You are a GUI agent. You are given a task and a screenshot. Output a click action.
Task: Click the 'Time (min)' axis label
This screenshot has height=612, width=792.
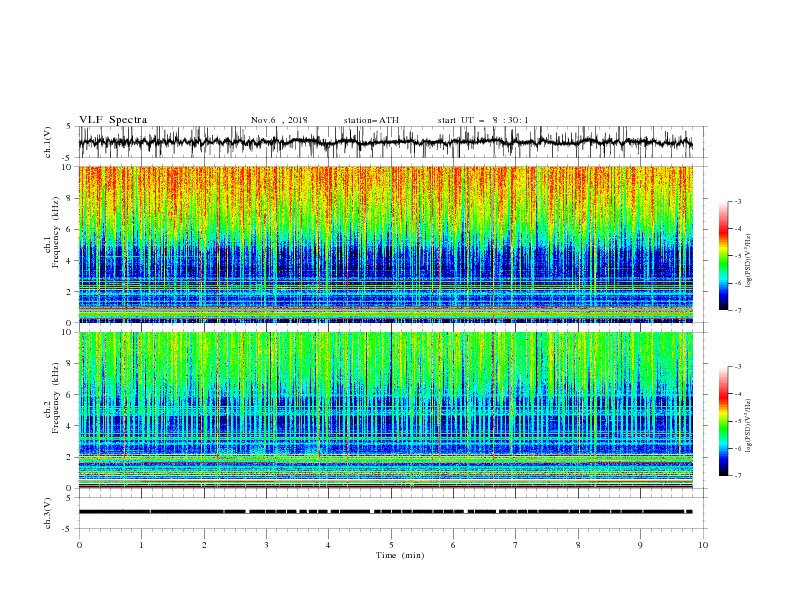pyautogui.click(x=400, y=555)
